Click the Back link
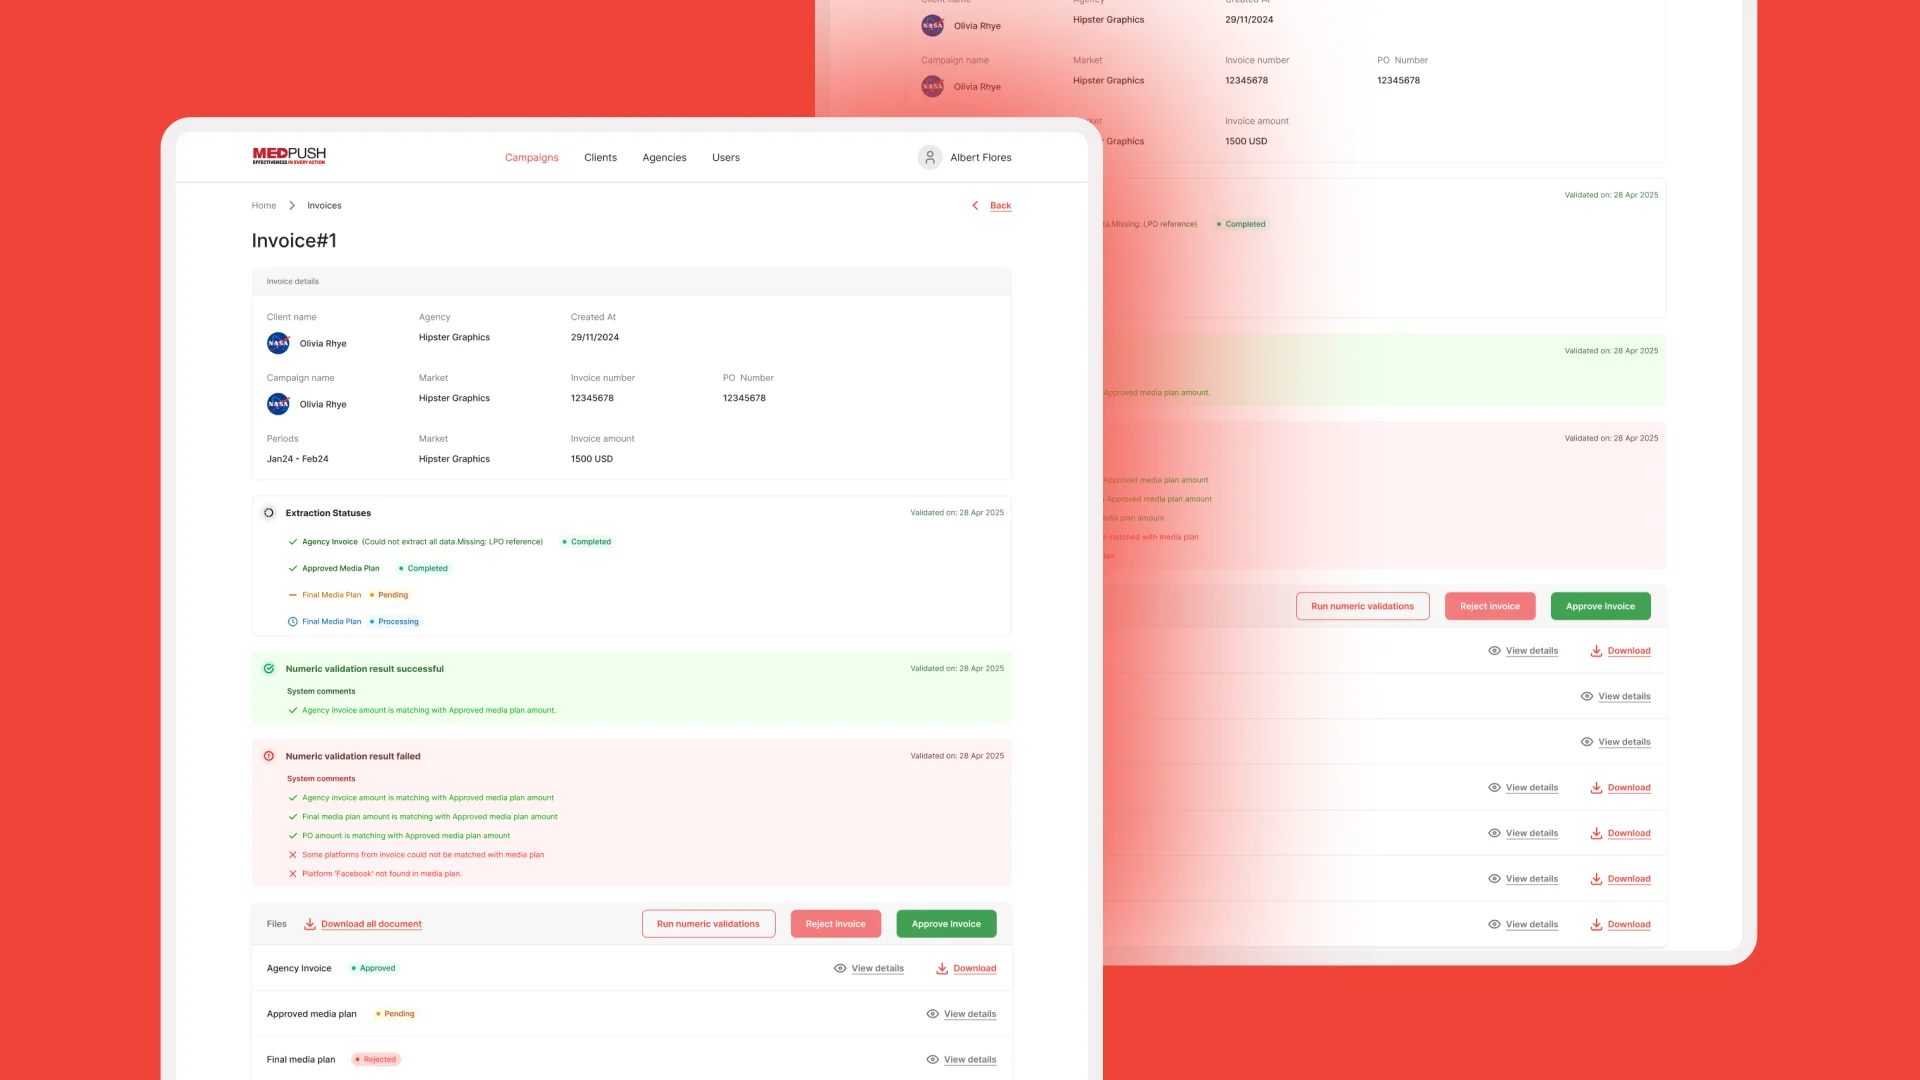 pyautogui.click(x=1001, y=205)
